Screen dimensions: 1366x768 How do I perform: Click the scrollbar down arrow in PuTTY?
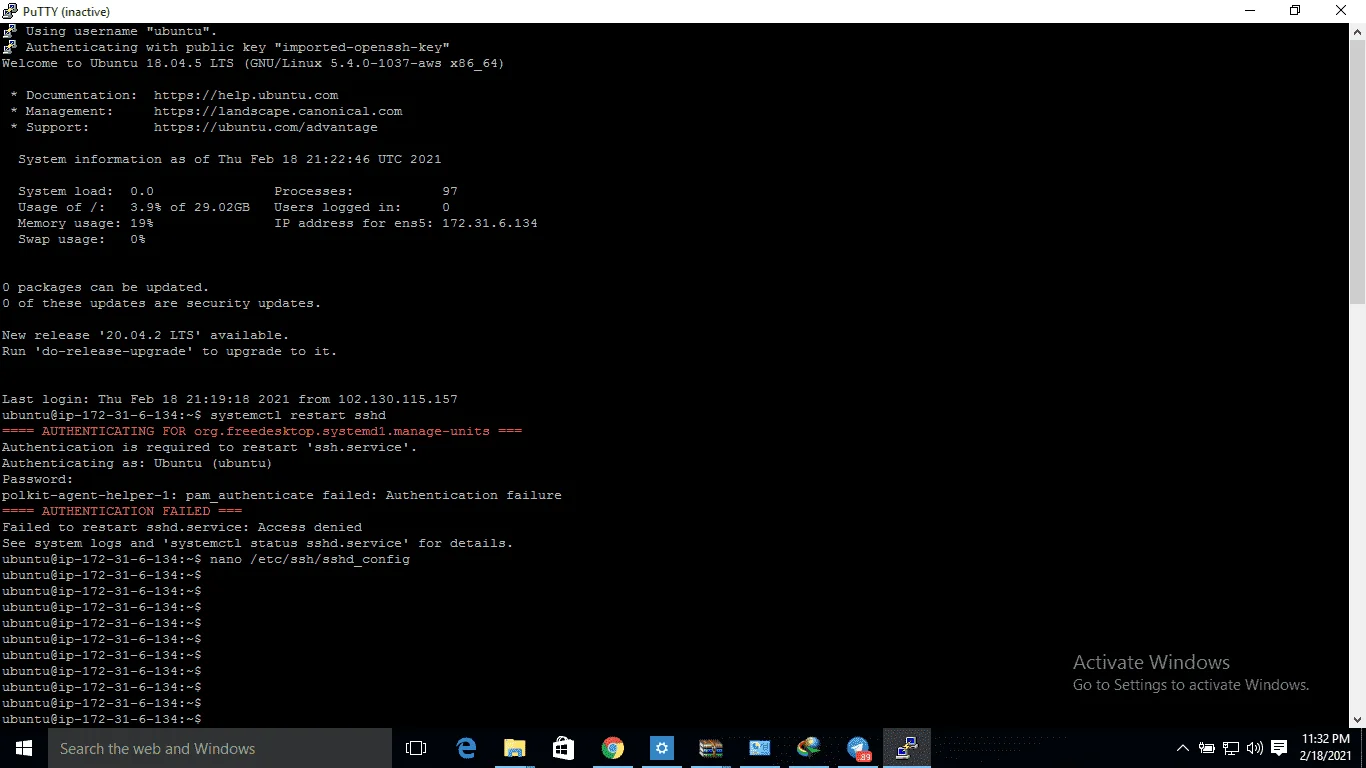click(x=1357, y=719)
